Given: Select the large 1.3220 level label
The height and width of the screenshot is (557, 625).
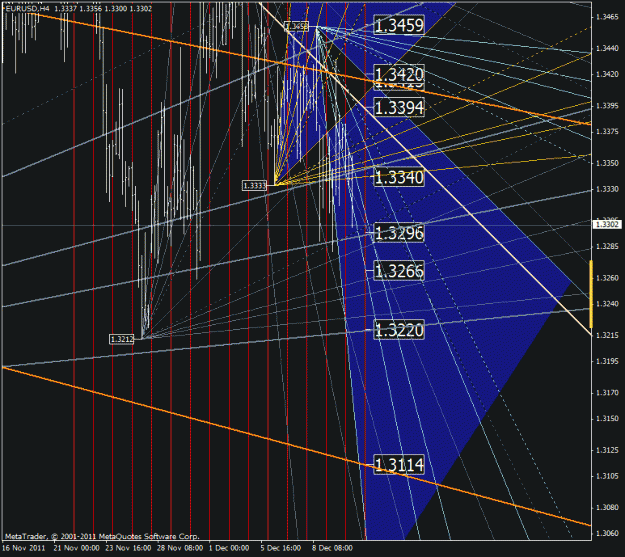Looking at the screenshot, I should 399,330.
